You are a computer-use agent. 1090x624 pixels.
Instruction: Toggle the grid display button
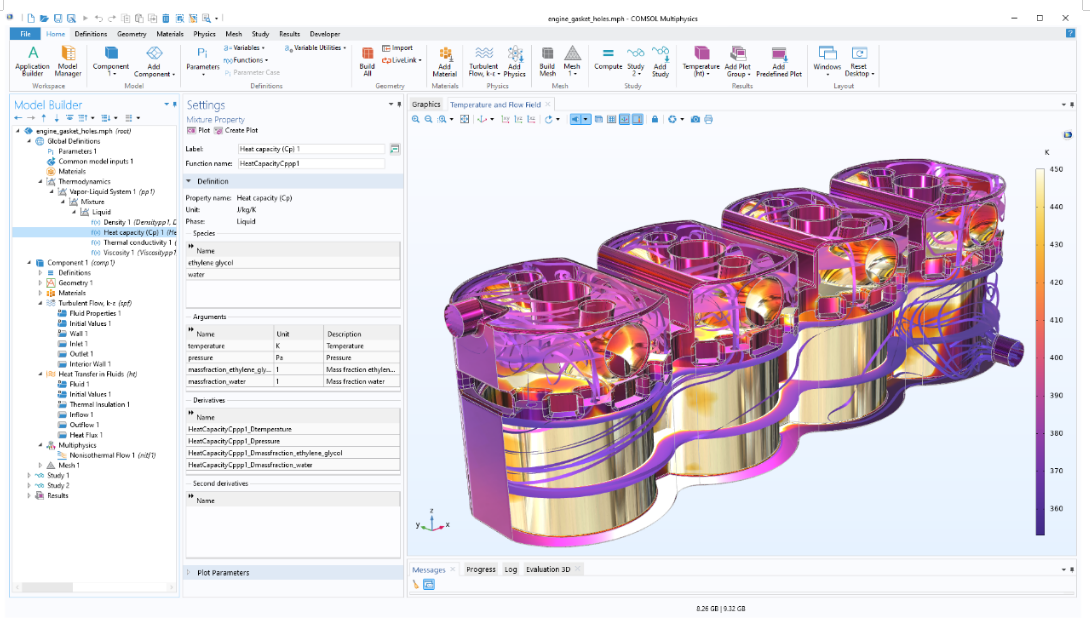pyautogui.click(x=612, y=120)
